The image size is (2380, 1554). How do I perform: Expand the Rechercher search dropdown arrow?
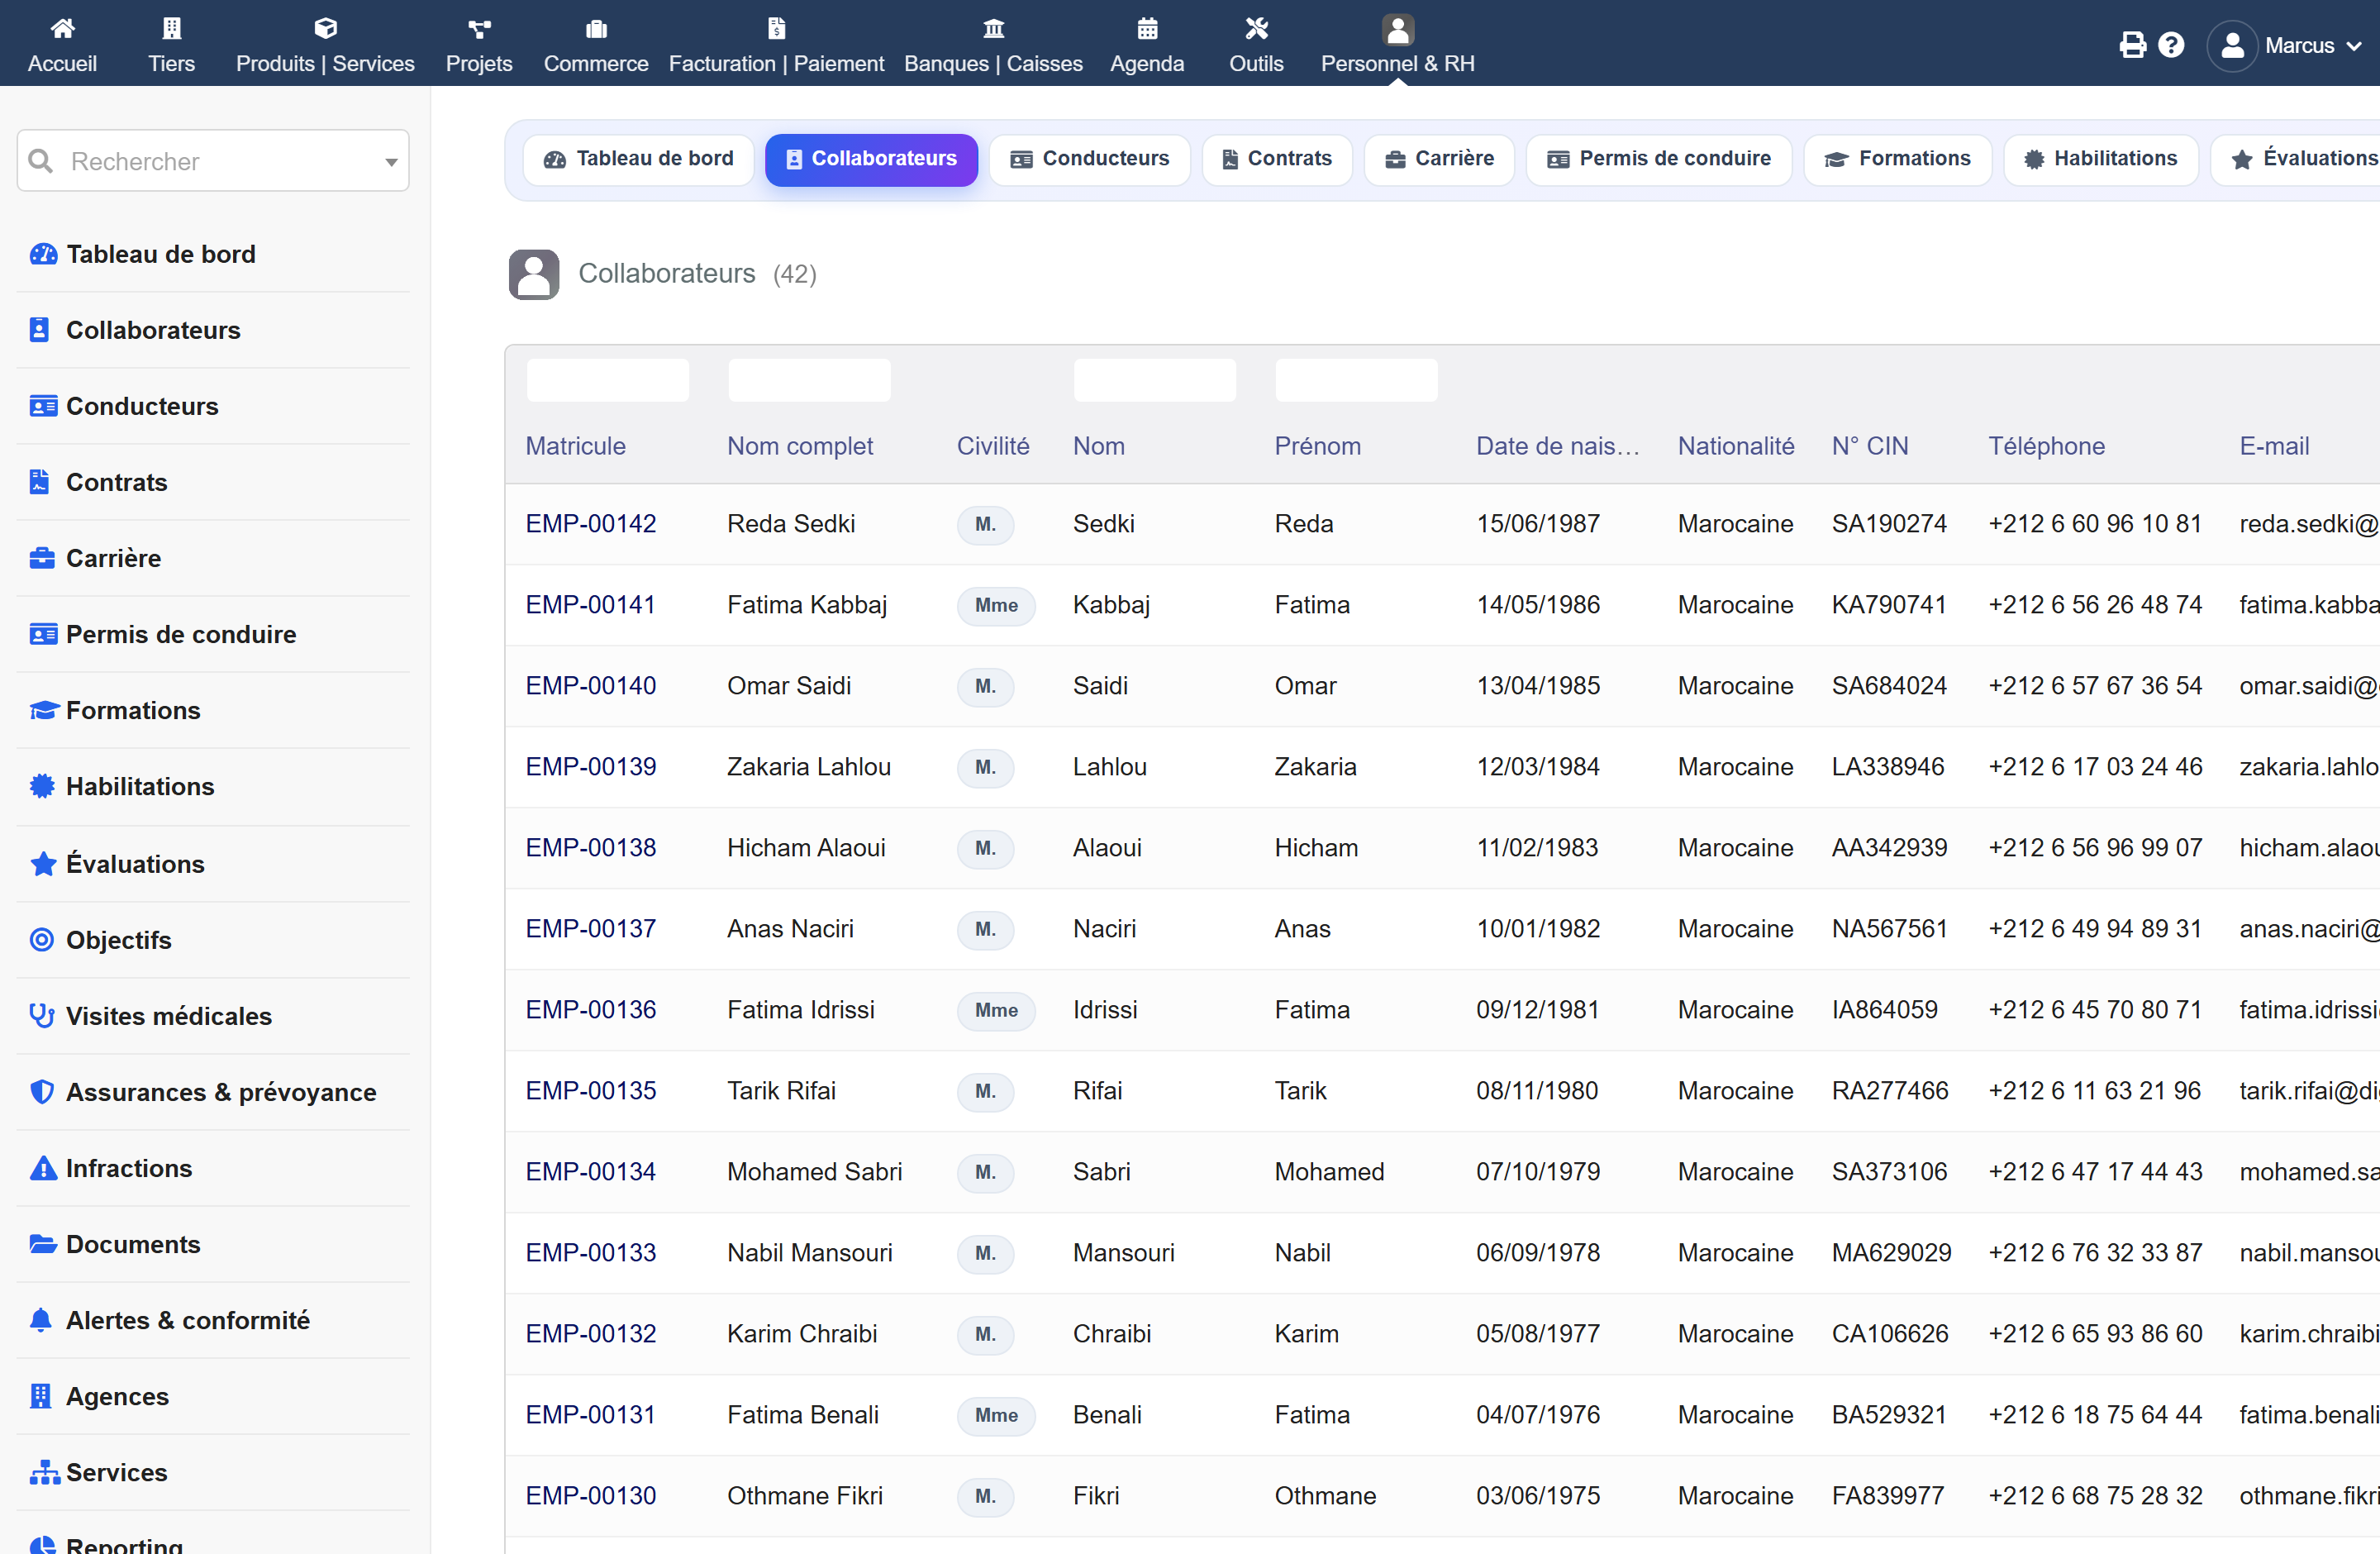click(391, 162)
